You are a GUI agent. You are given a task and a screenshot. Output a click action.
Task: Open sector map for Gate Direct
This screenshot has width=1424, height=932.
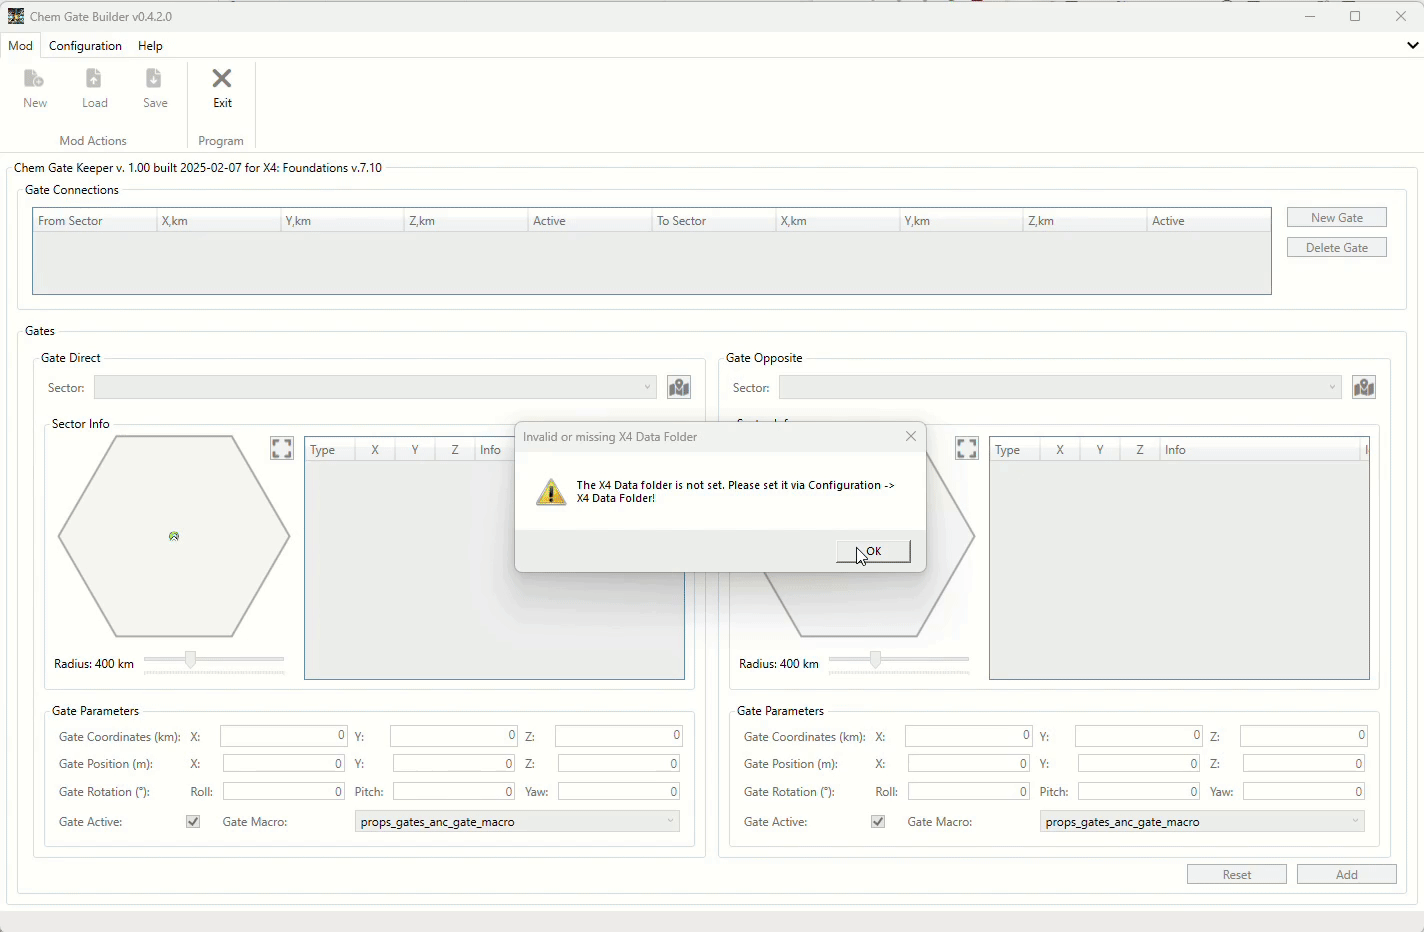pos(679,387)
